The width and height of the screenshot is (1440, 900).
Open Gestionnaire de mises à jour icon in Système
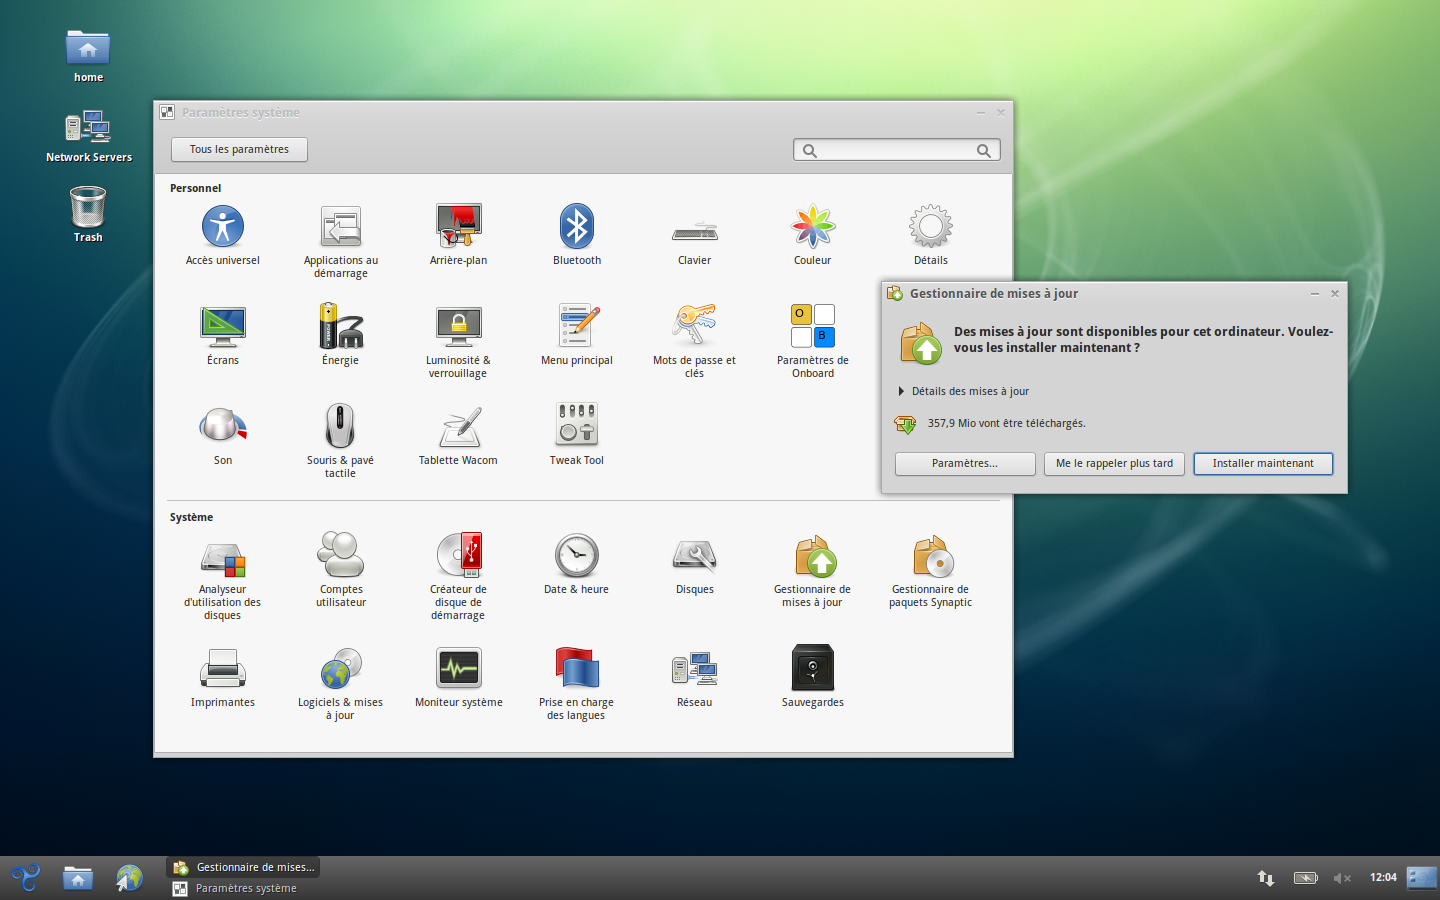click(813, 571)
